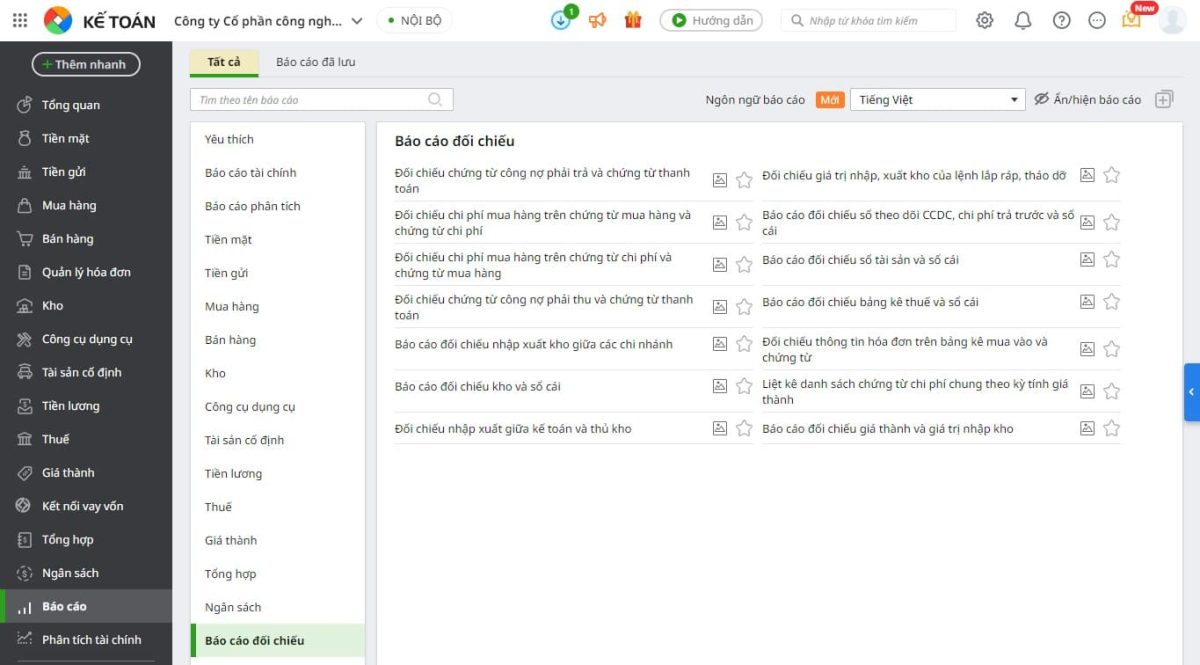Switch to 'Báo cáo đã lưu' tab

[x=315, y=62]
